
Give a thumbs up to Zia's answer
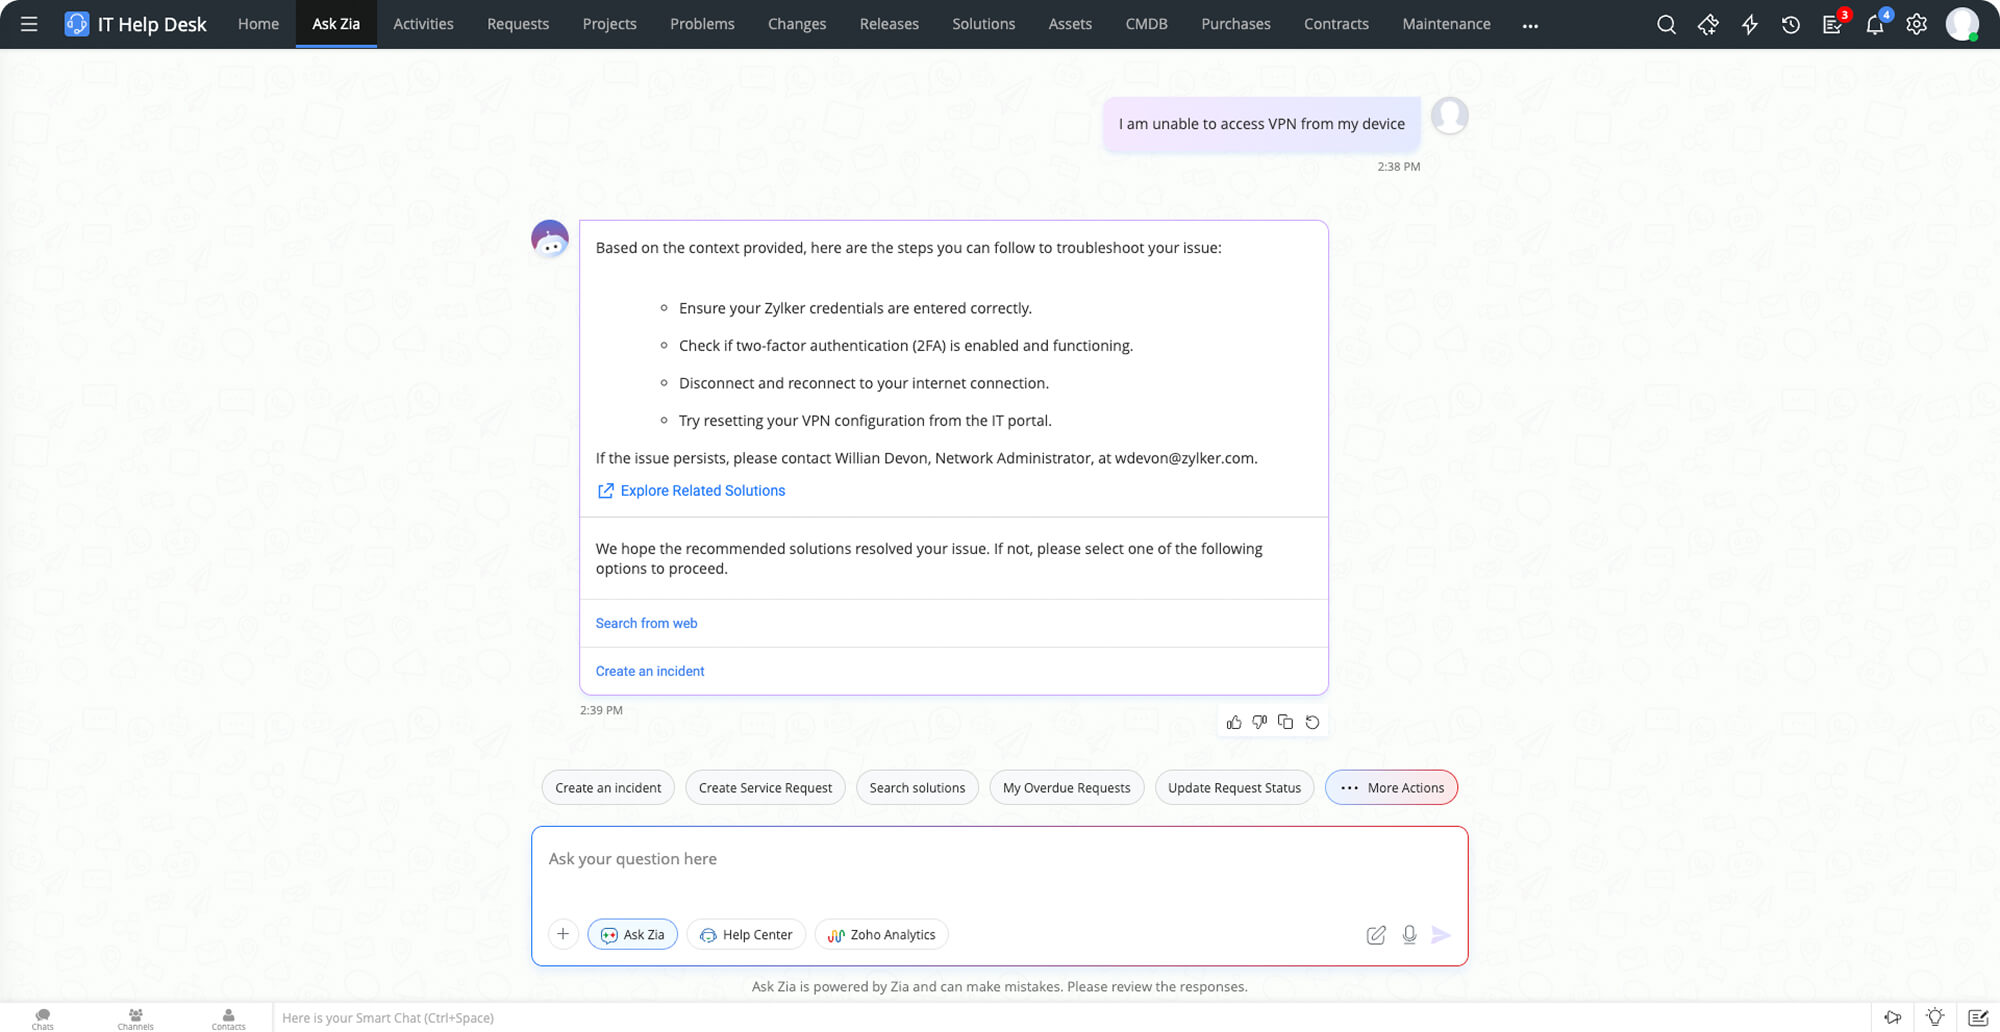point(1234,721)
